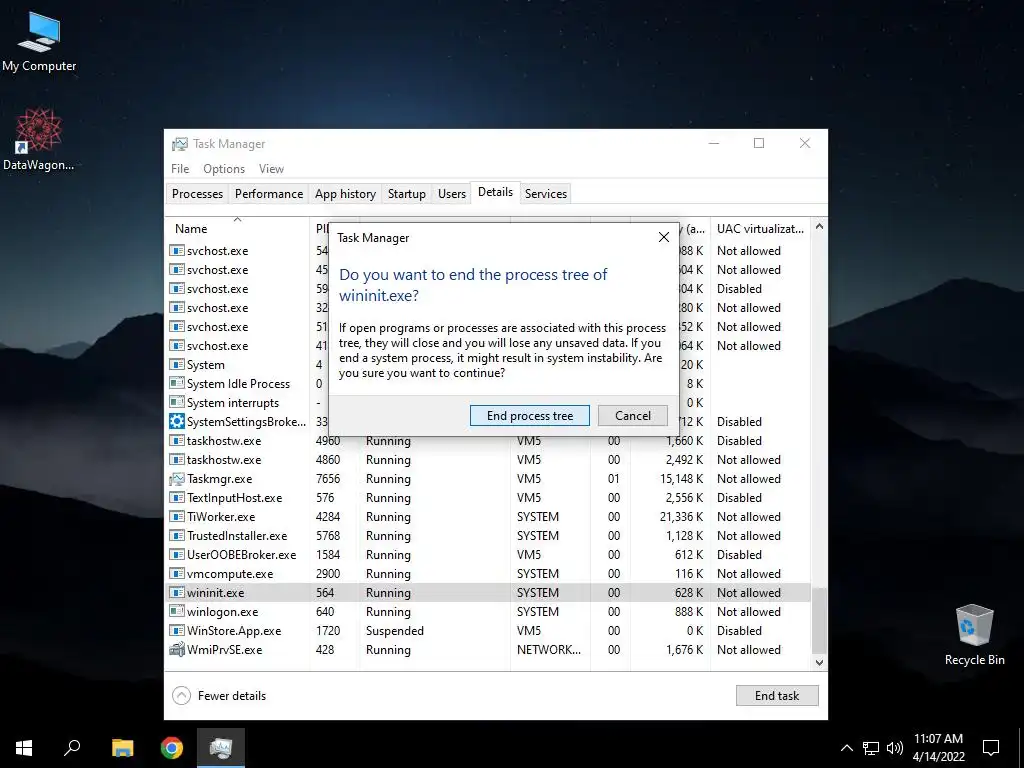The image size is (1024, 768).
Task: Click the TrustedInstaller.exe process icon
Action: click(176, 536)
